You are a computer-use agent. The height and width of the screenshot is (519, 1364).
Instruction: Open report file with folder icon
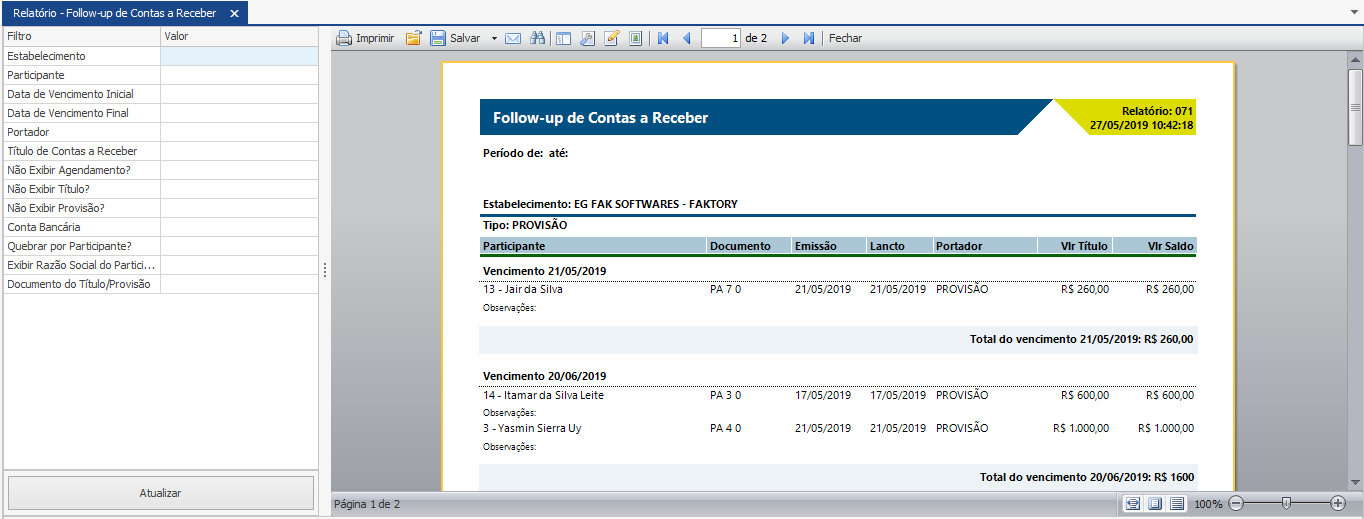(x=413, y=38)
